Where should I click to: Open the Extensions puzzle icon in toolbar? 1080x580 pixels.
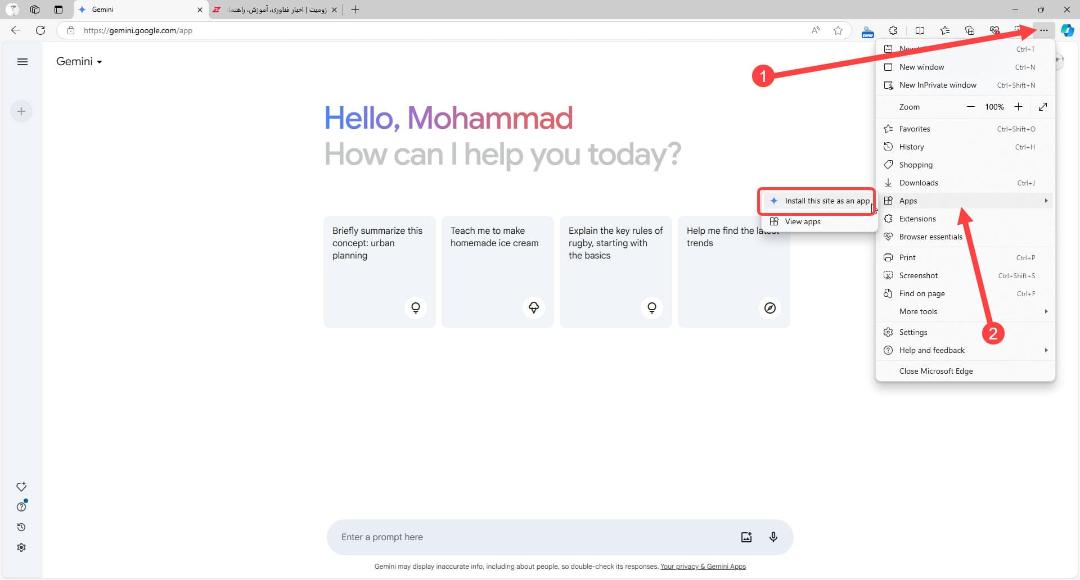(893, 30)
